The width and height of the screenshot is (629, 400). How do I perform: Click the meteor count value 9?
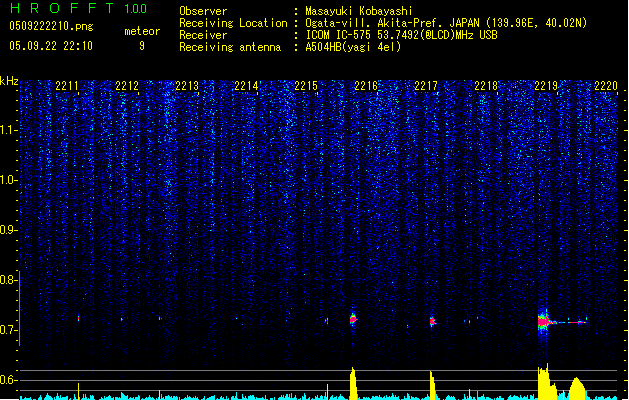(142, 46)
